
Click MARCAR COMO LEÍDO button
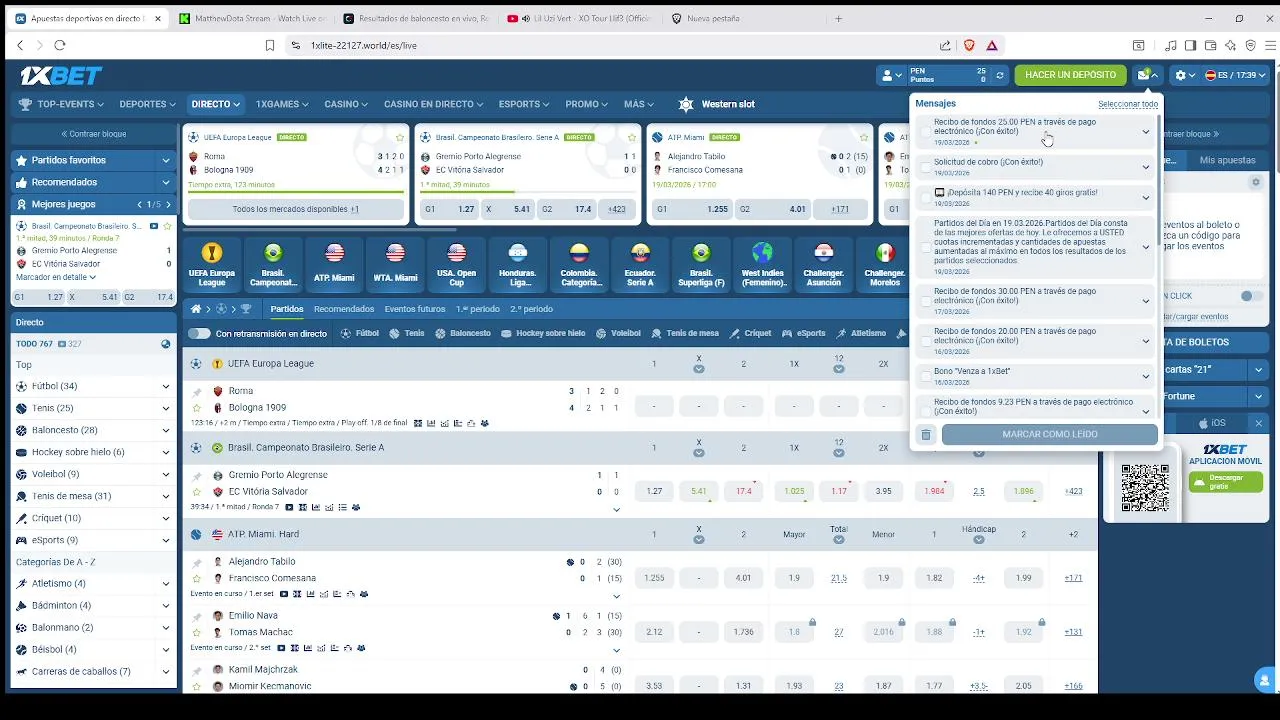[x=1050, y=434]
